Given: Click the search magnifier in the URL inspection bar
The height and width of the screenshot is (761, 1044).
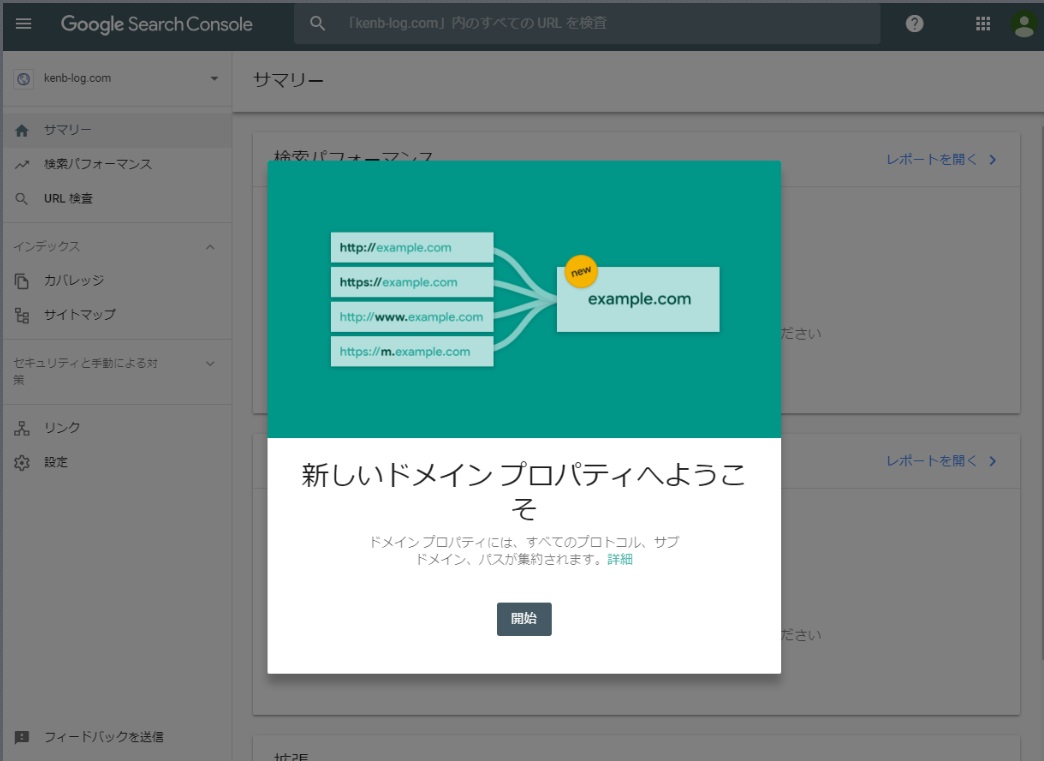Looking at the screenshot, I should 316,24.
